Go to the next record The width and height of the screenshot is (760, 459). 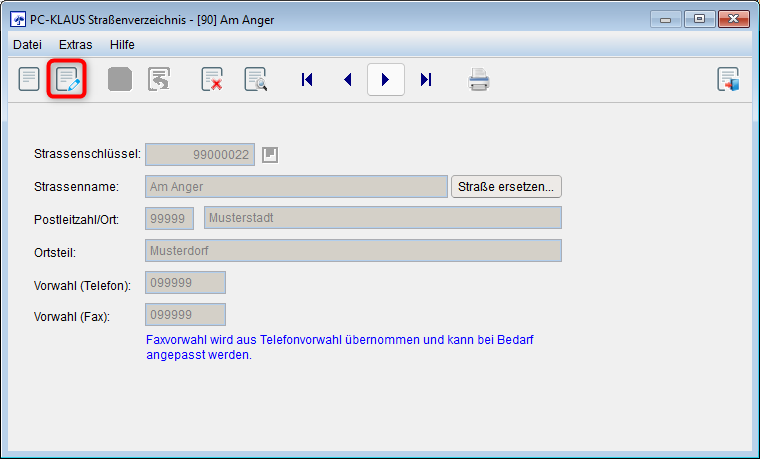tap(385, 79)
